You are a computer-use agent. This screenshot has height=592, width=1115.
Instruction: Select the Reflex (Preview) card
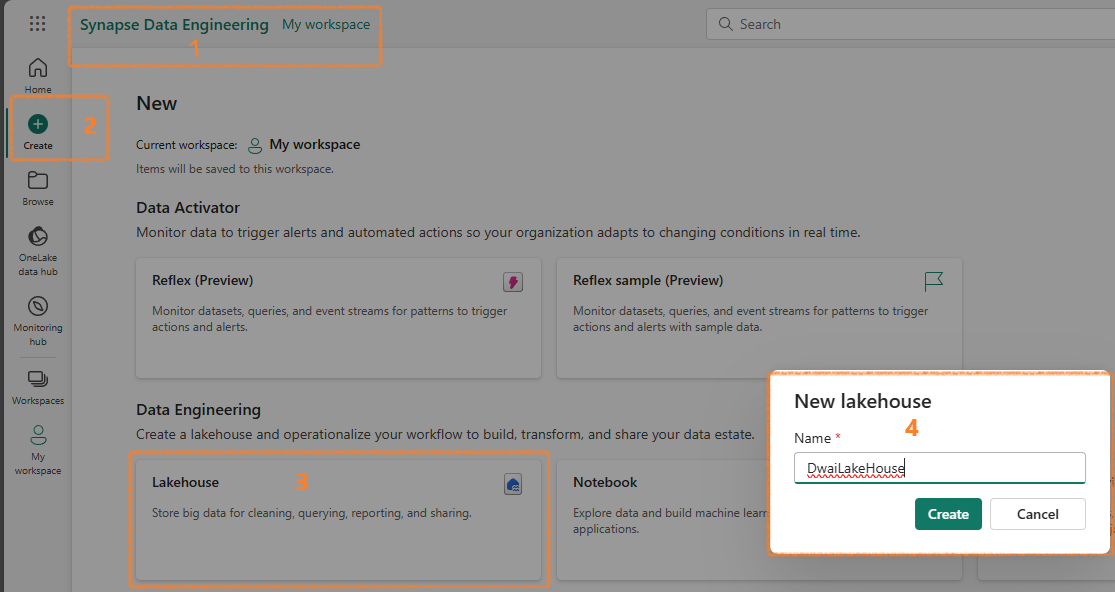pos(338,318)
